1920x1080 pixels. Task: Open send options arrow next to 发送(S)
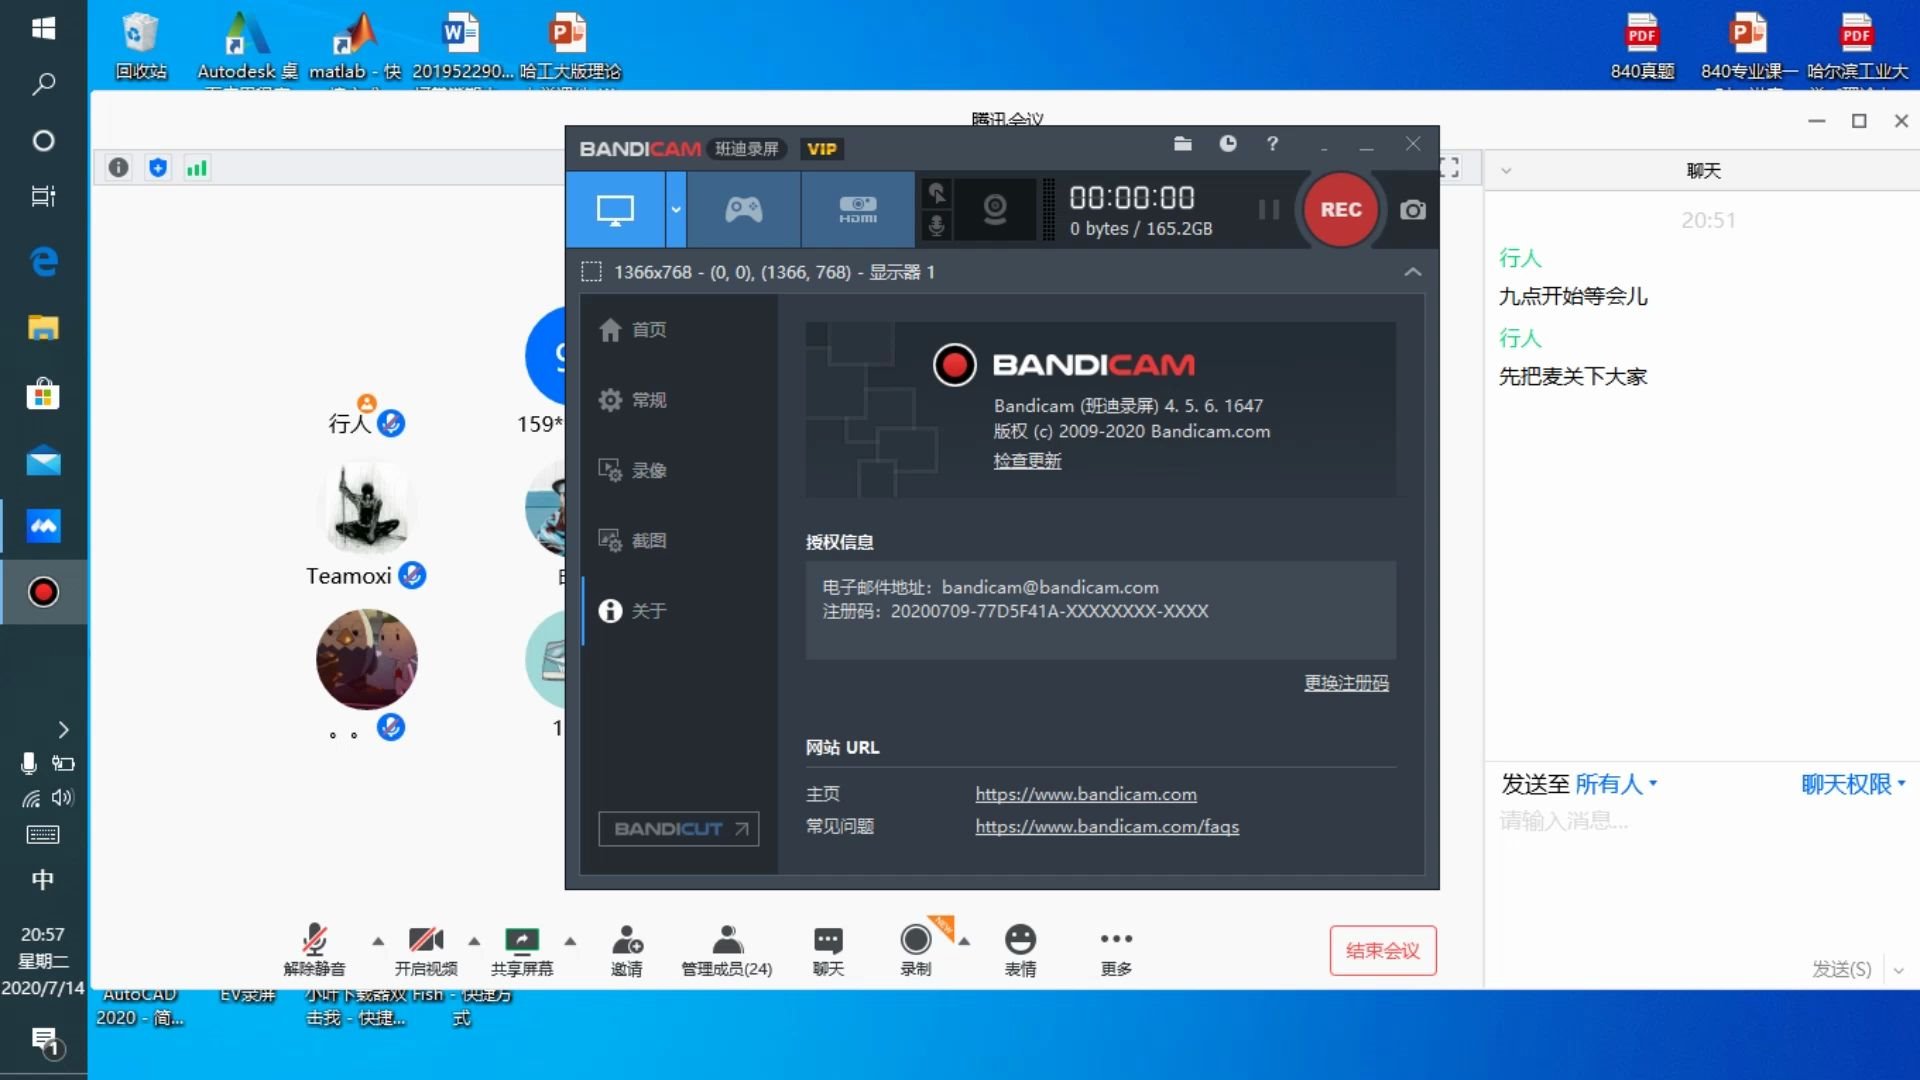click(1898, 970)
